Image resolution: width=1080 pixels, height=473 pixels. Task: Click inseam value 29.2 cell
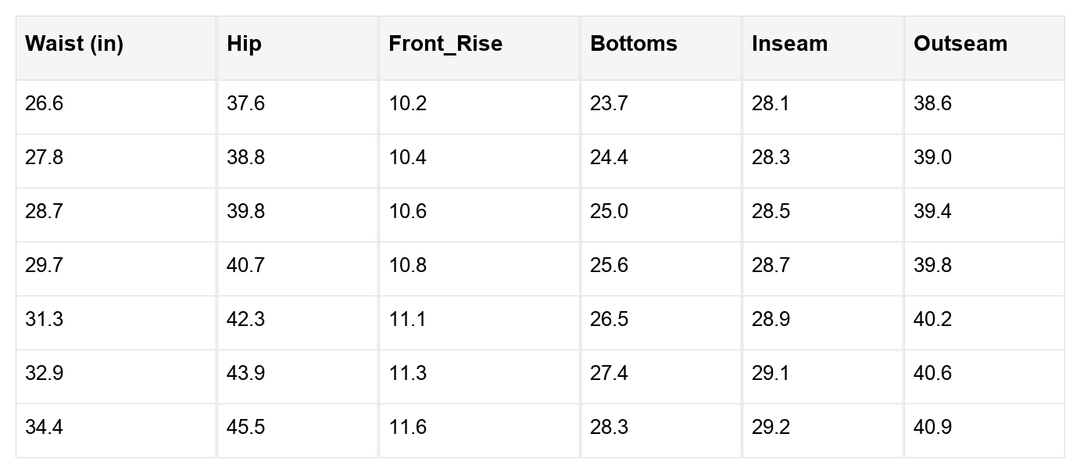771,428
